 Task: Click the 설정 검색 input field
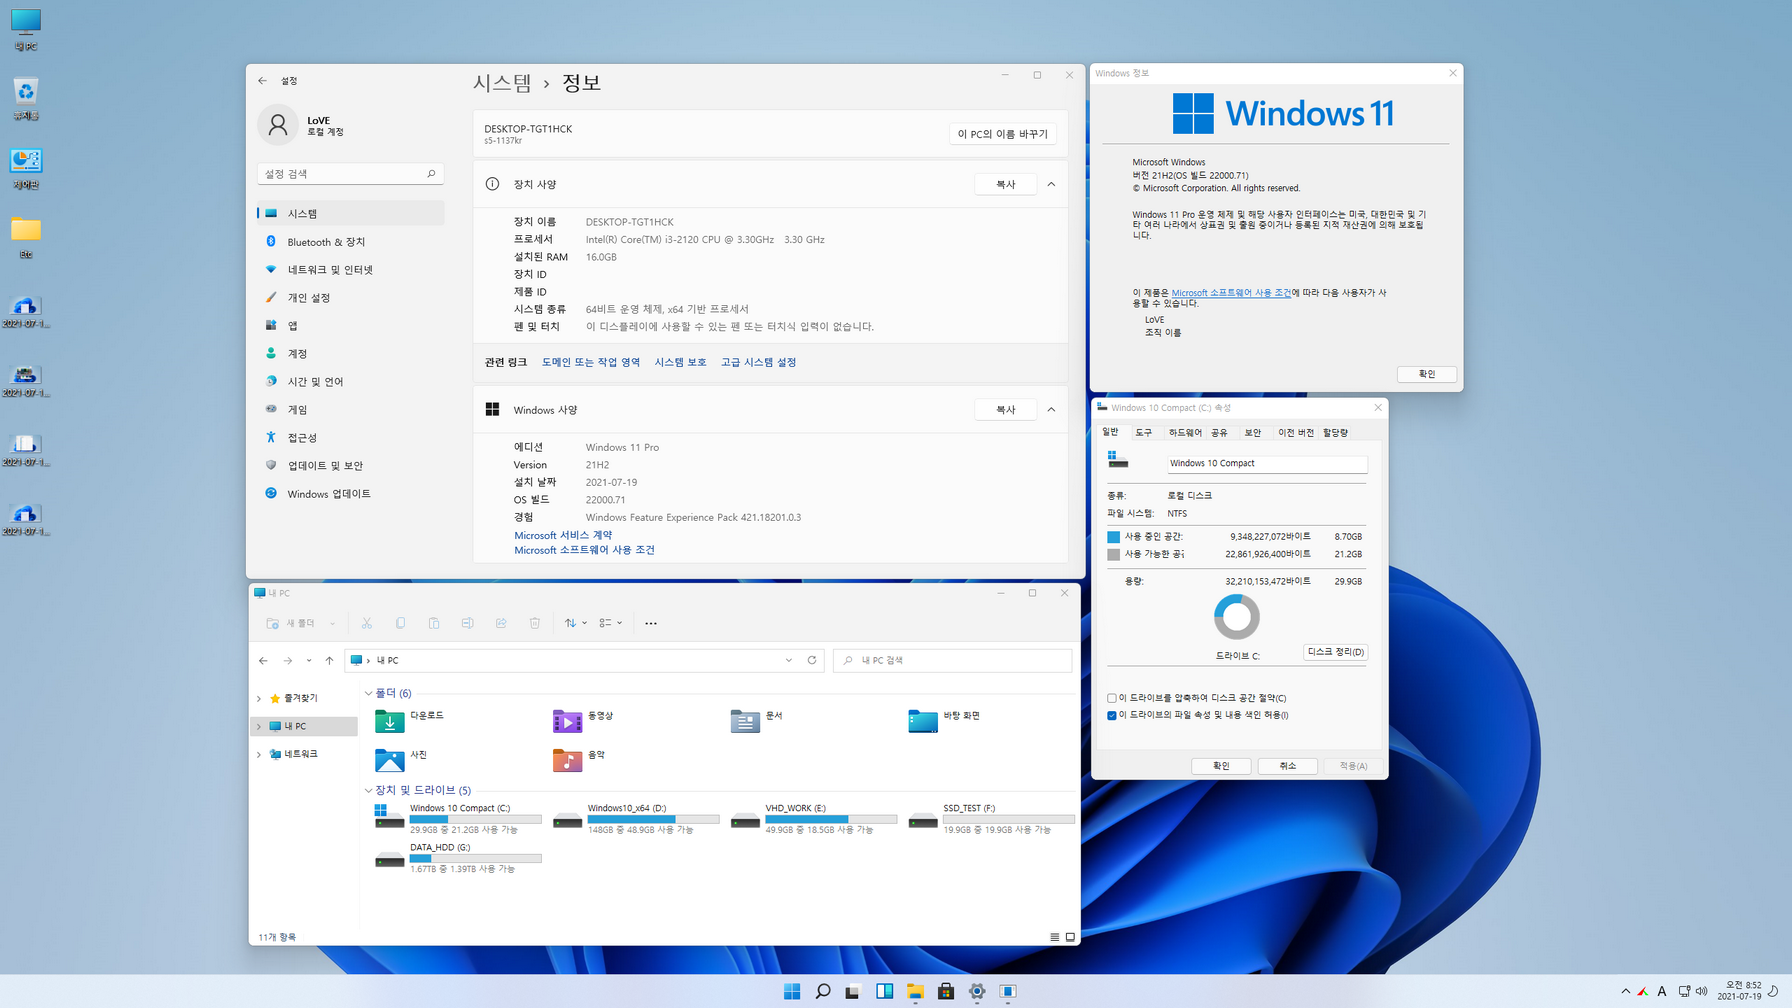350,174
